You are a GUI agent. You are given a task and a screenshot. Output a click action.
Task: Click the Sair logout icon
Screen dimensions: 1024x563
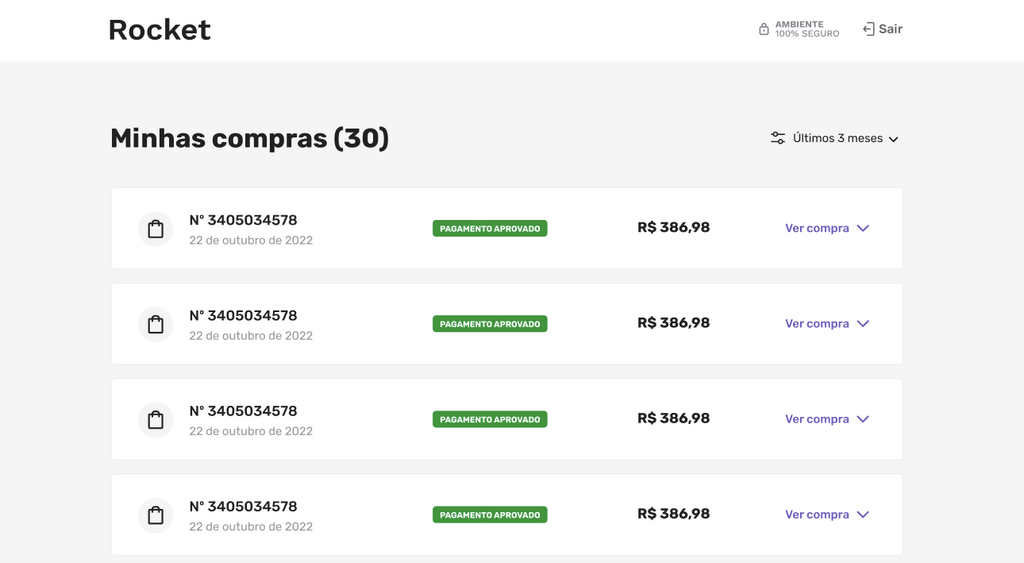tap(869, 29)
